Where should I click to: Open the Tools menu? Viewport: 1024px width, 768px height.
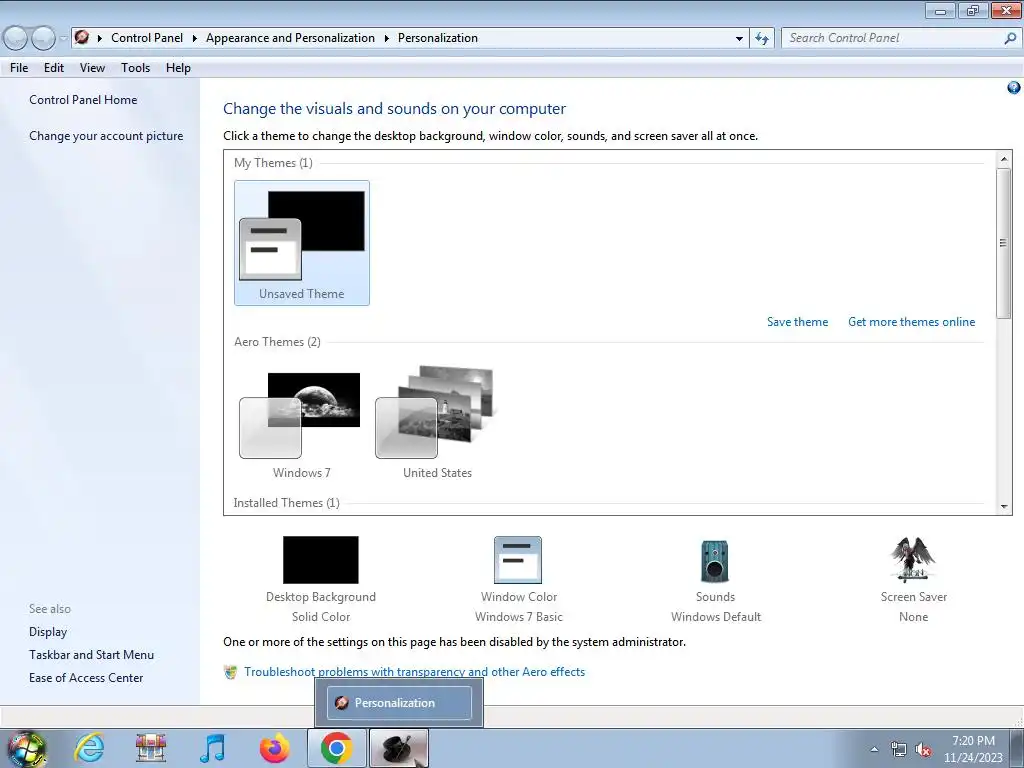(135, 68)
